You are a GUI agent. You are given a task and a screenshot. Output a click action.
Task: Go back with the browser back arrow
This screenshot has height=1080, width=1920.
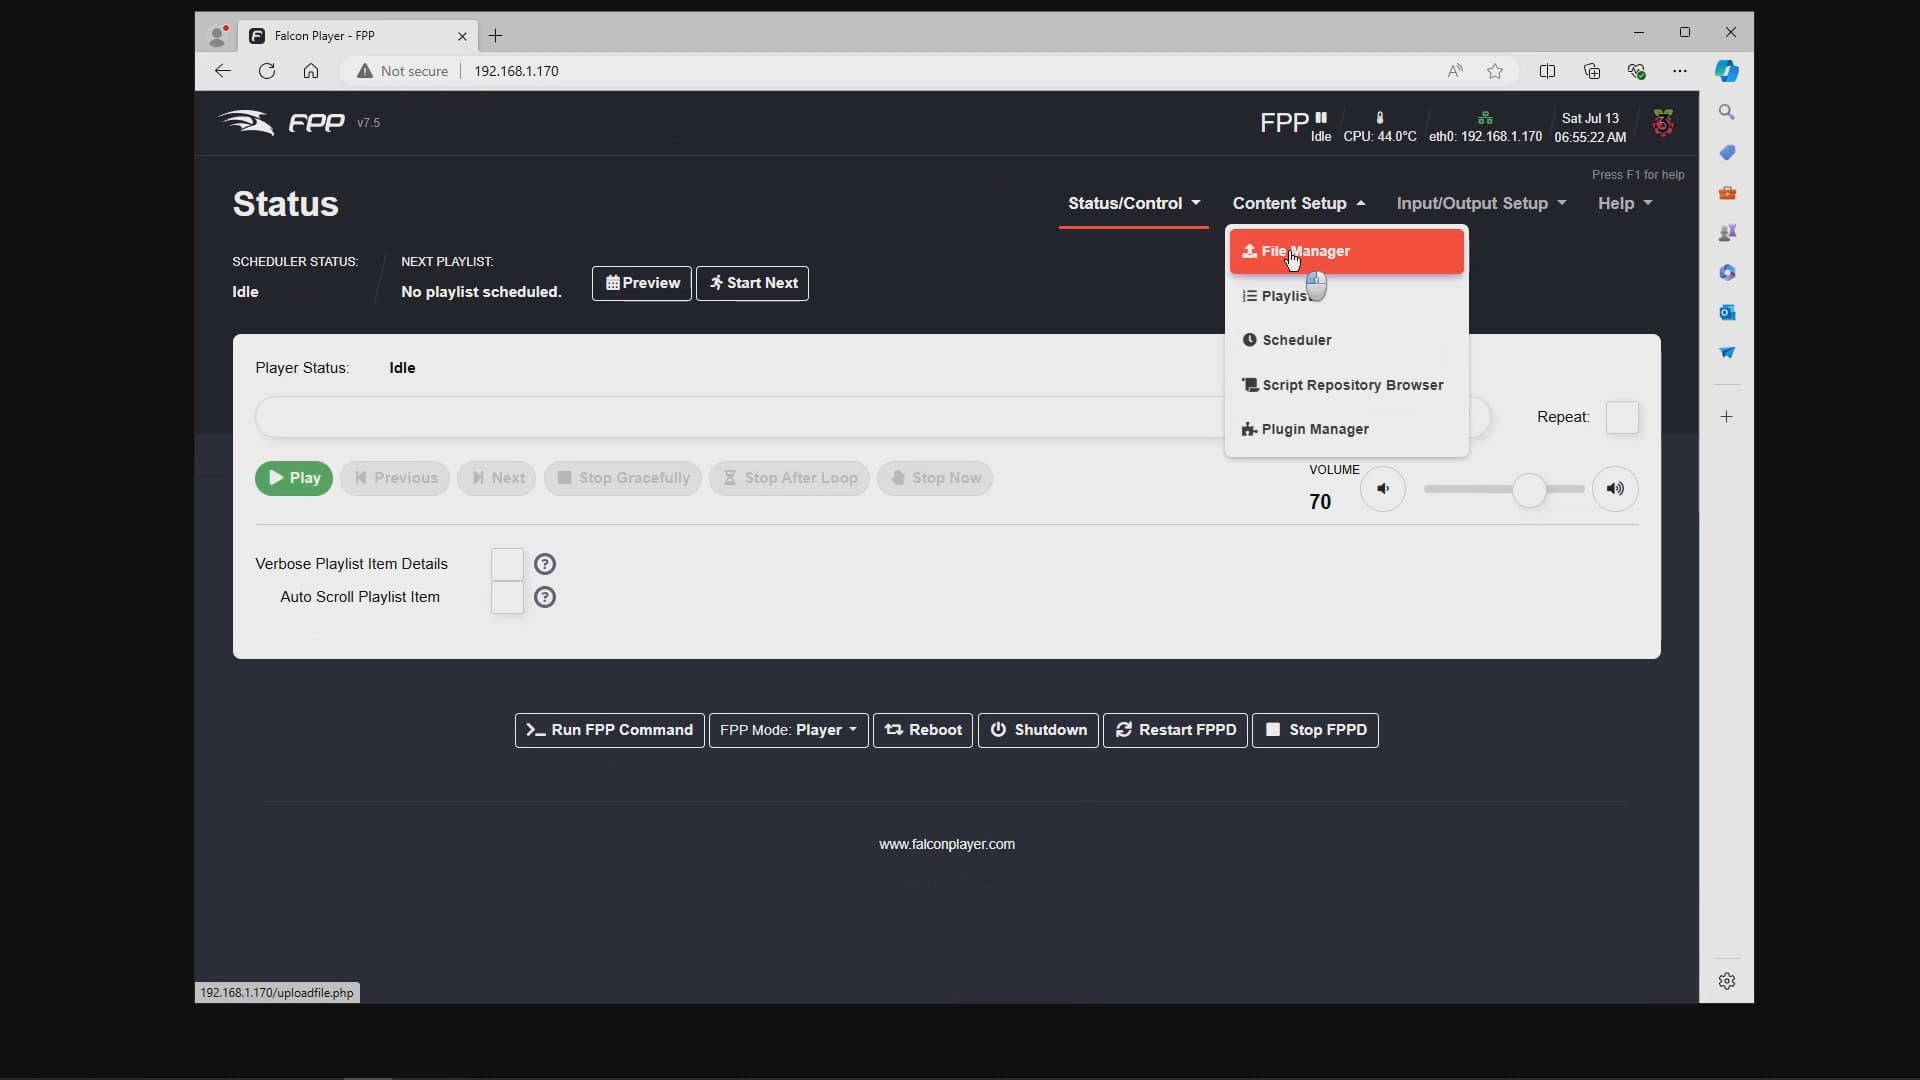pos(222,71)
